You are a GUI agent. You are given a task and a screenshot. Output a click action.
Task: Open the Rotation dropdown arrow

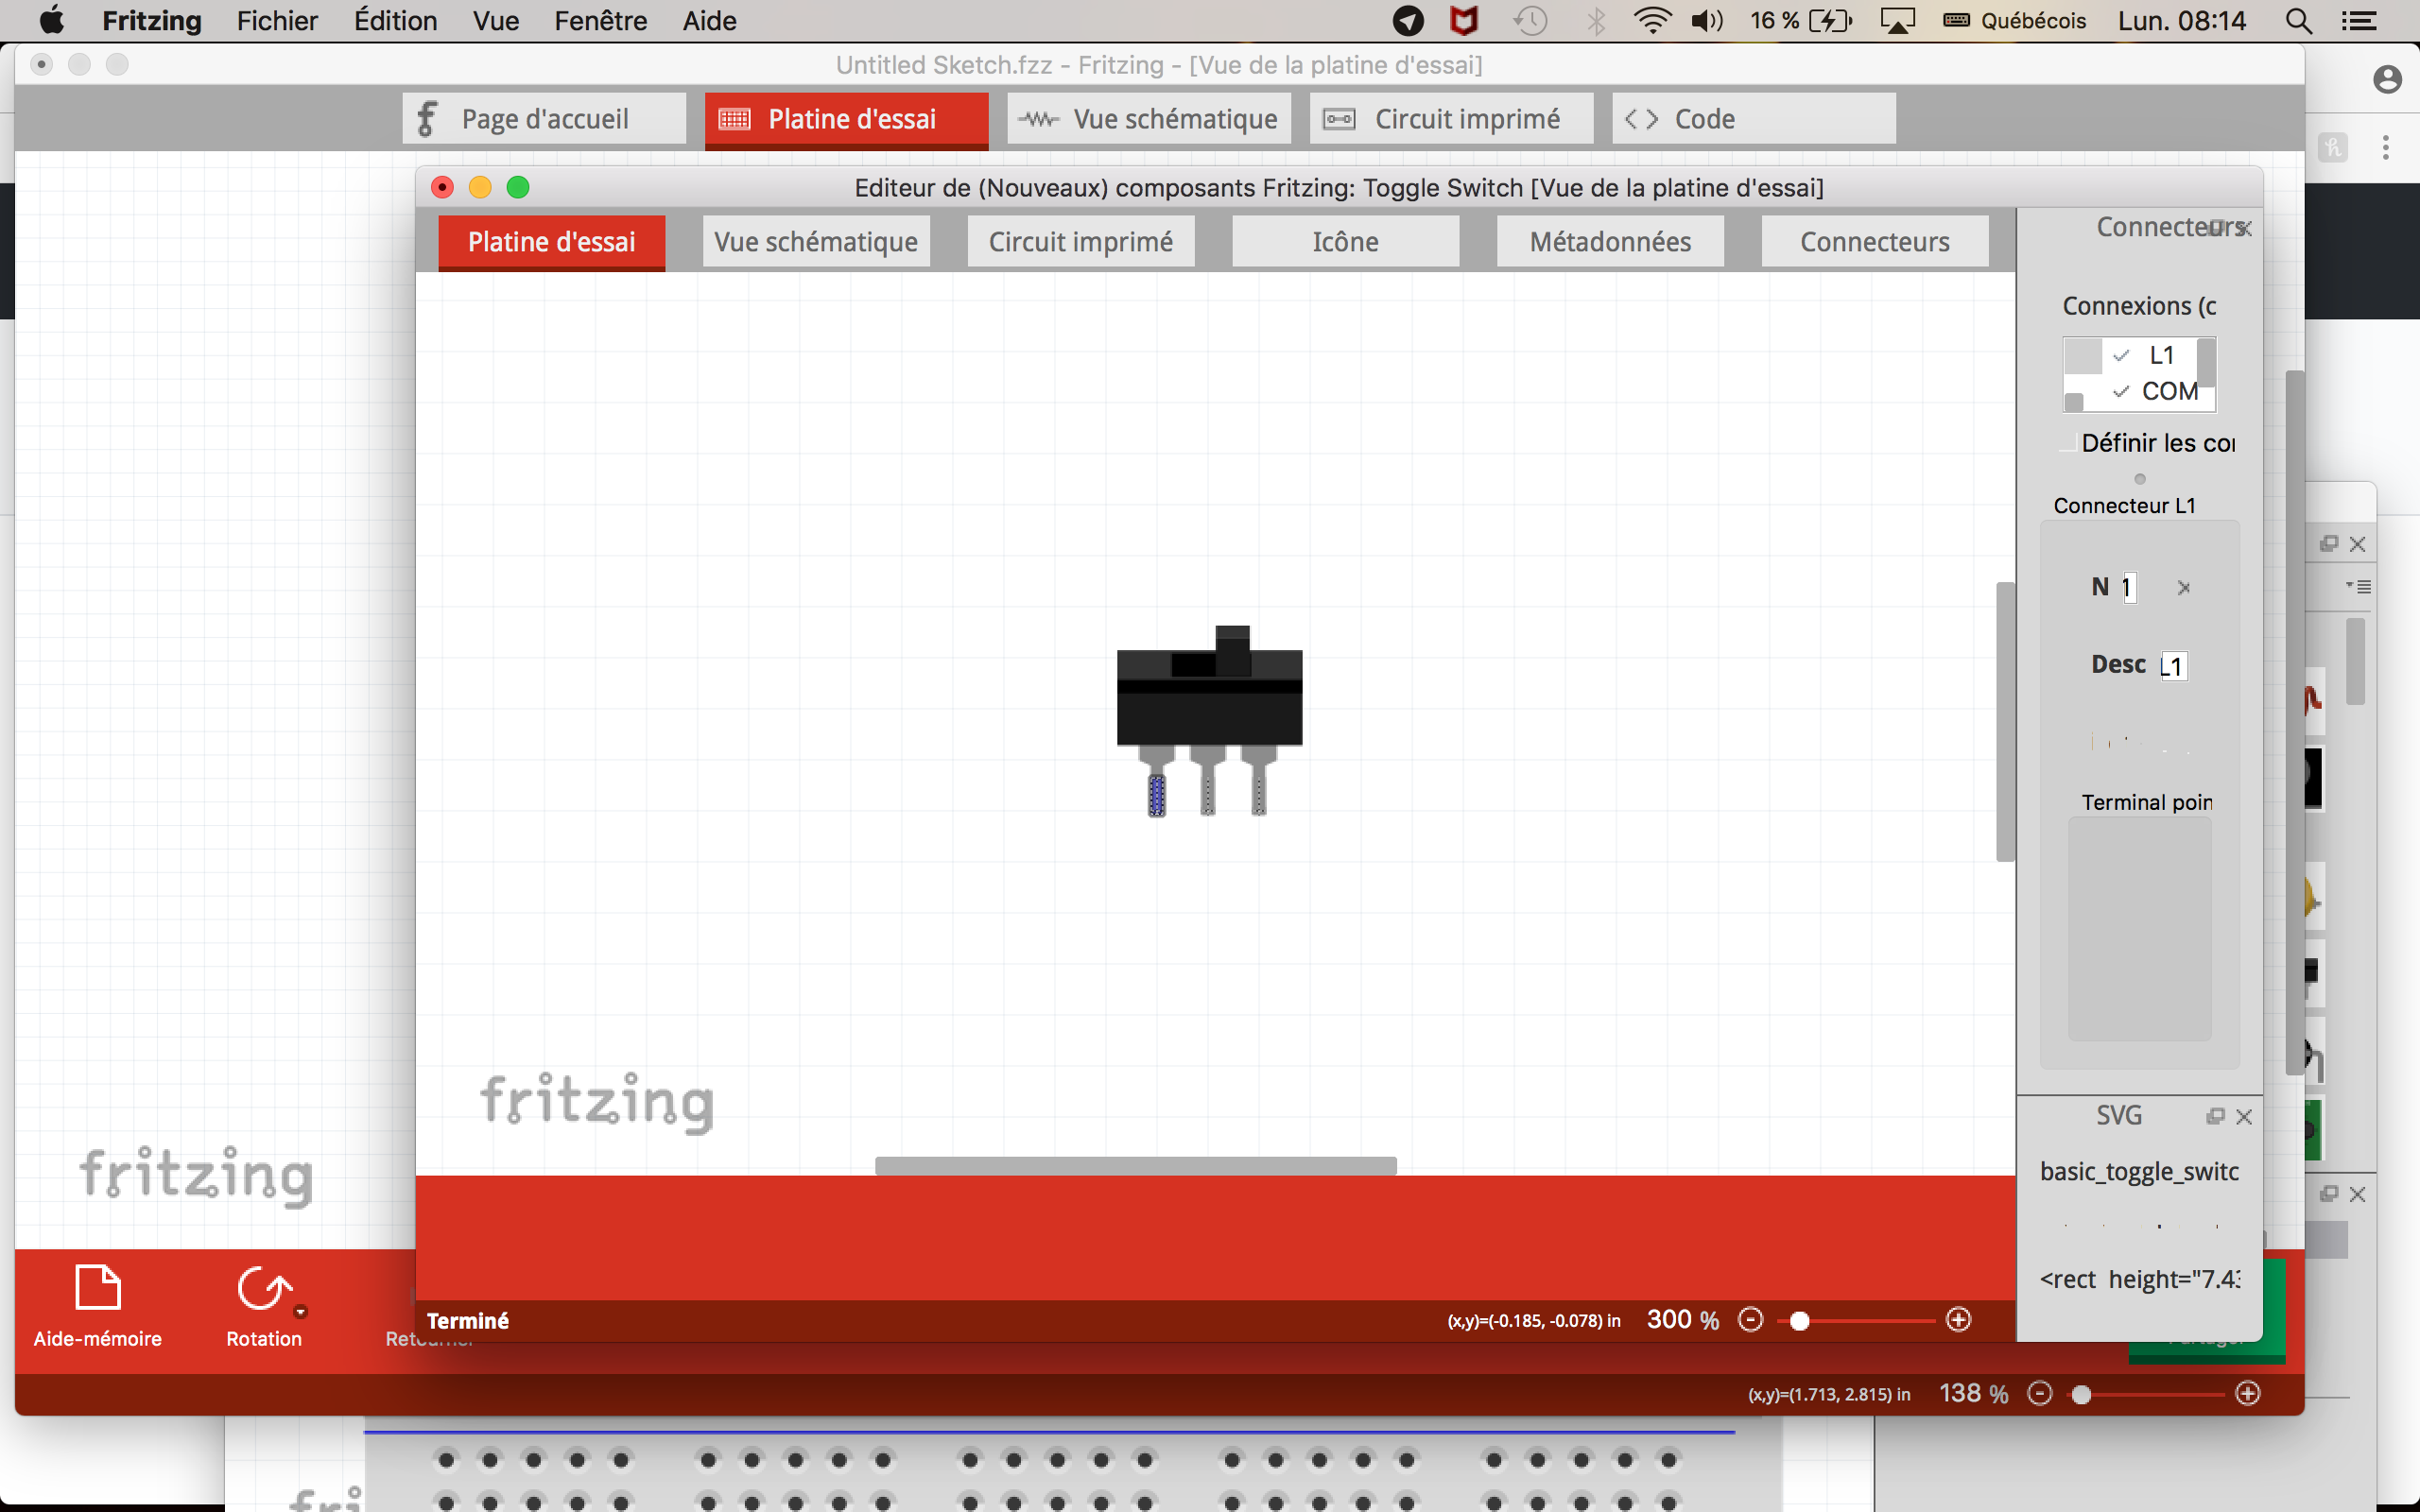click(x=300, y=1312)
